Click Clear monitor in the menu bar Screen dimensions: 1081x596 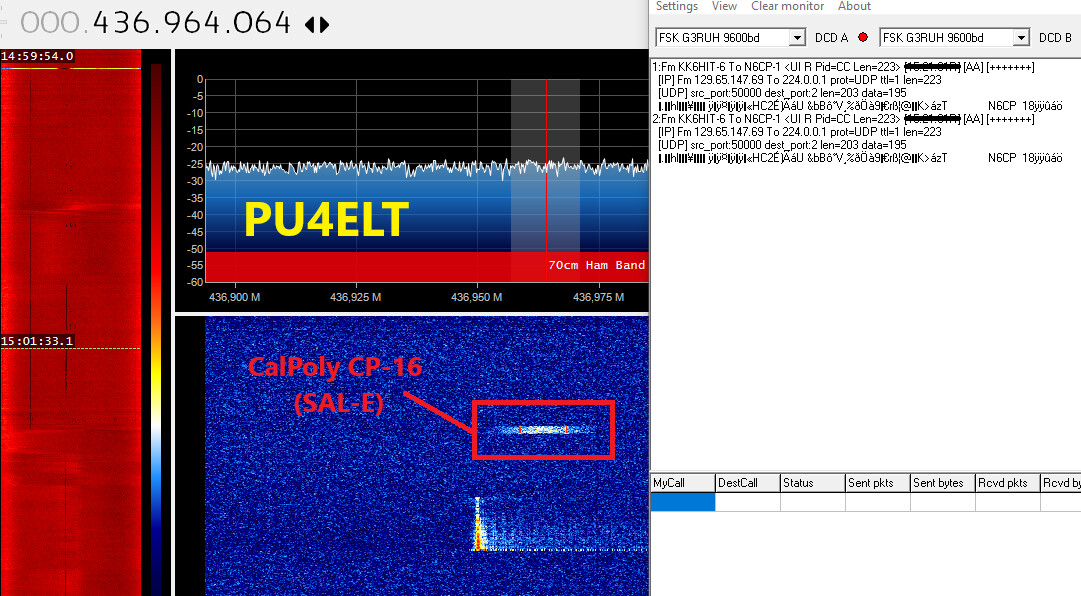(787, 7)
